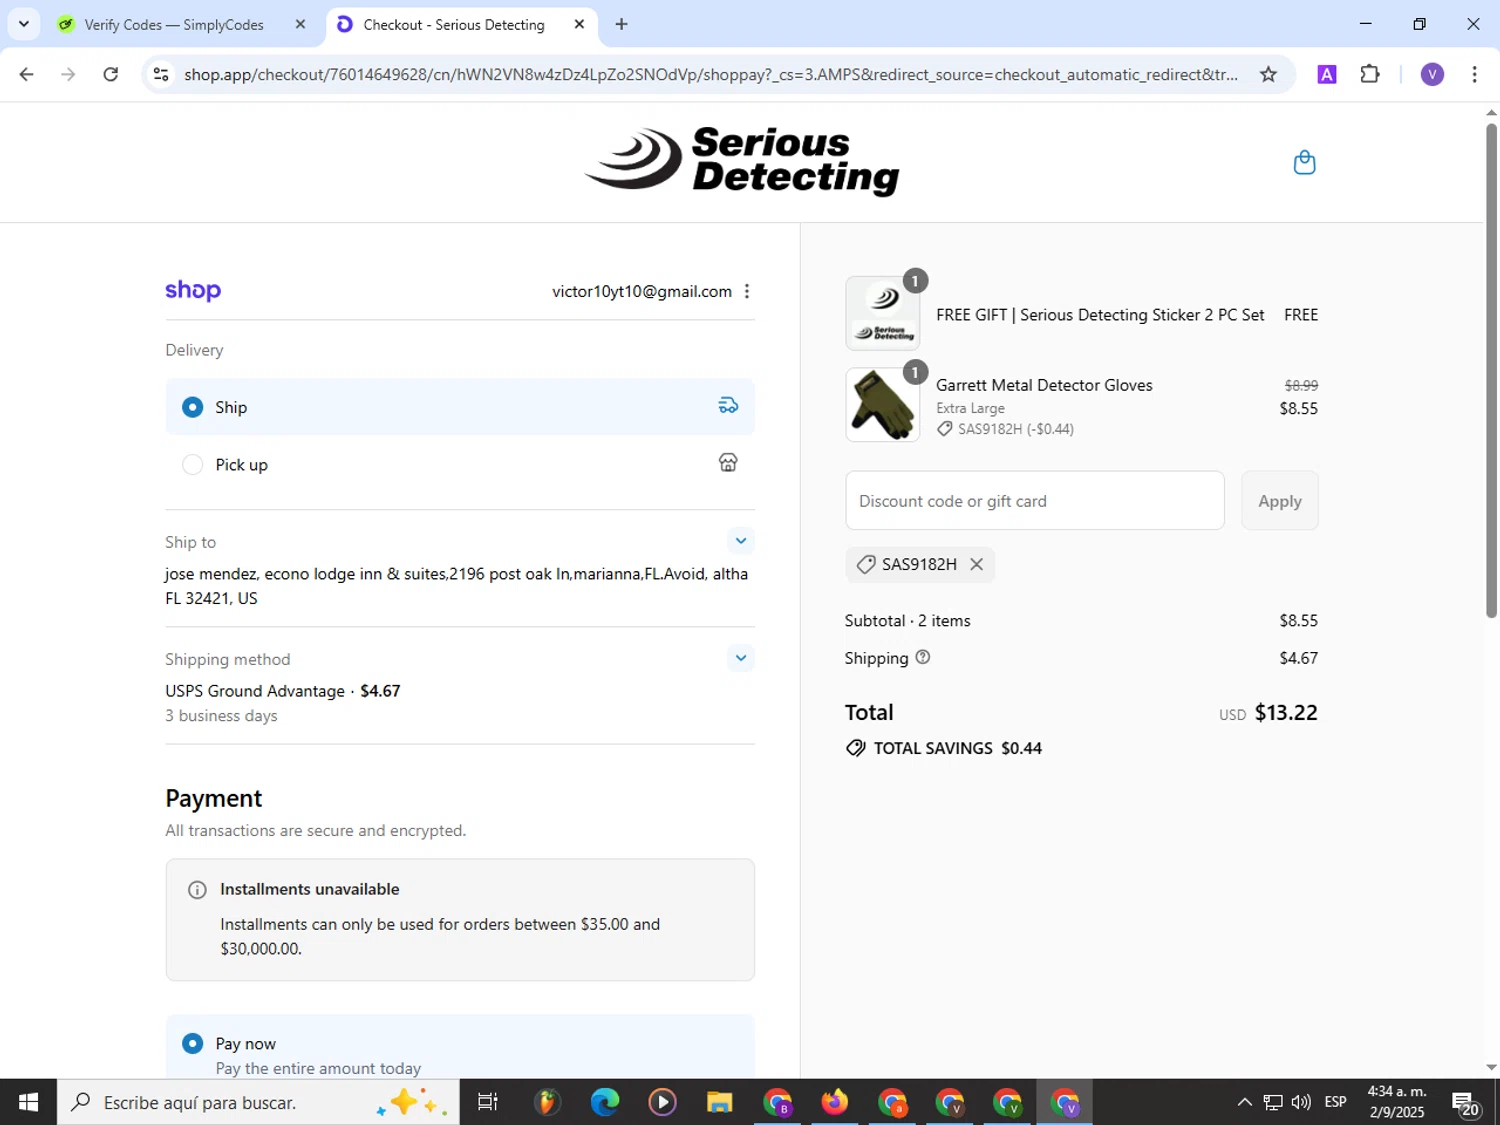Expand the Shipping method section
The image size is (1500, 1125).
740,658
